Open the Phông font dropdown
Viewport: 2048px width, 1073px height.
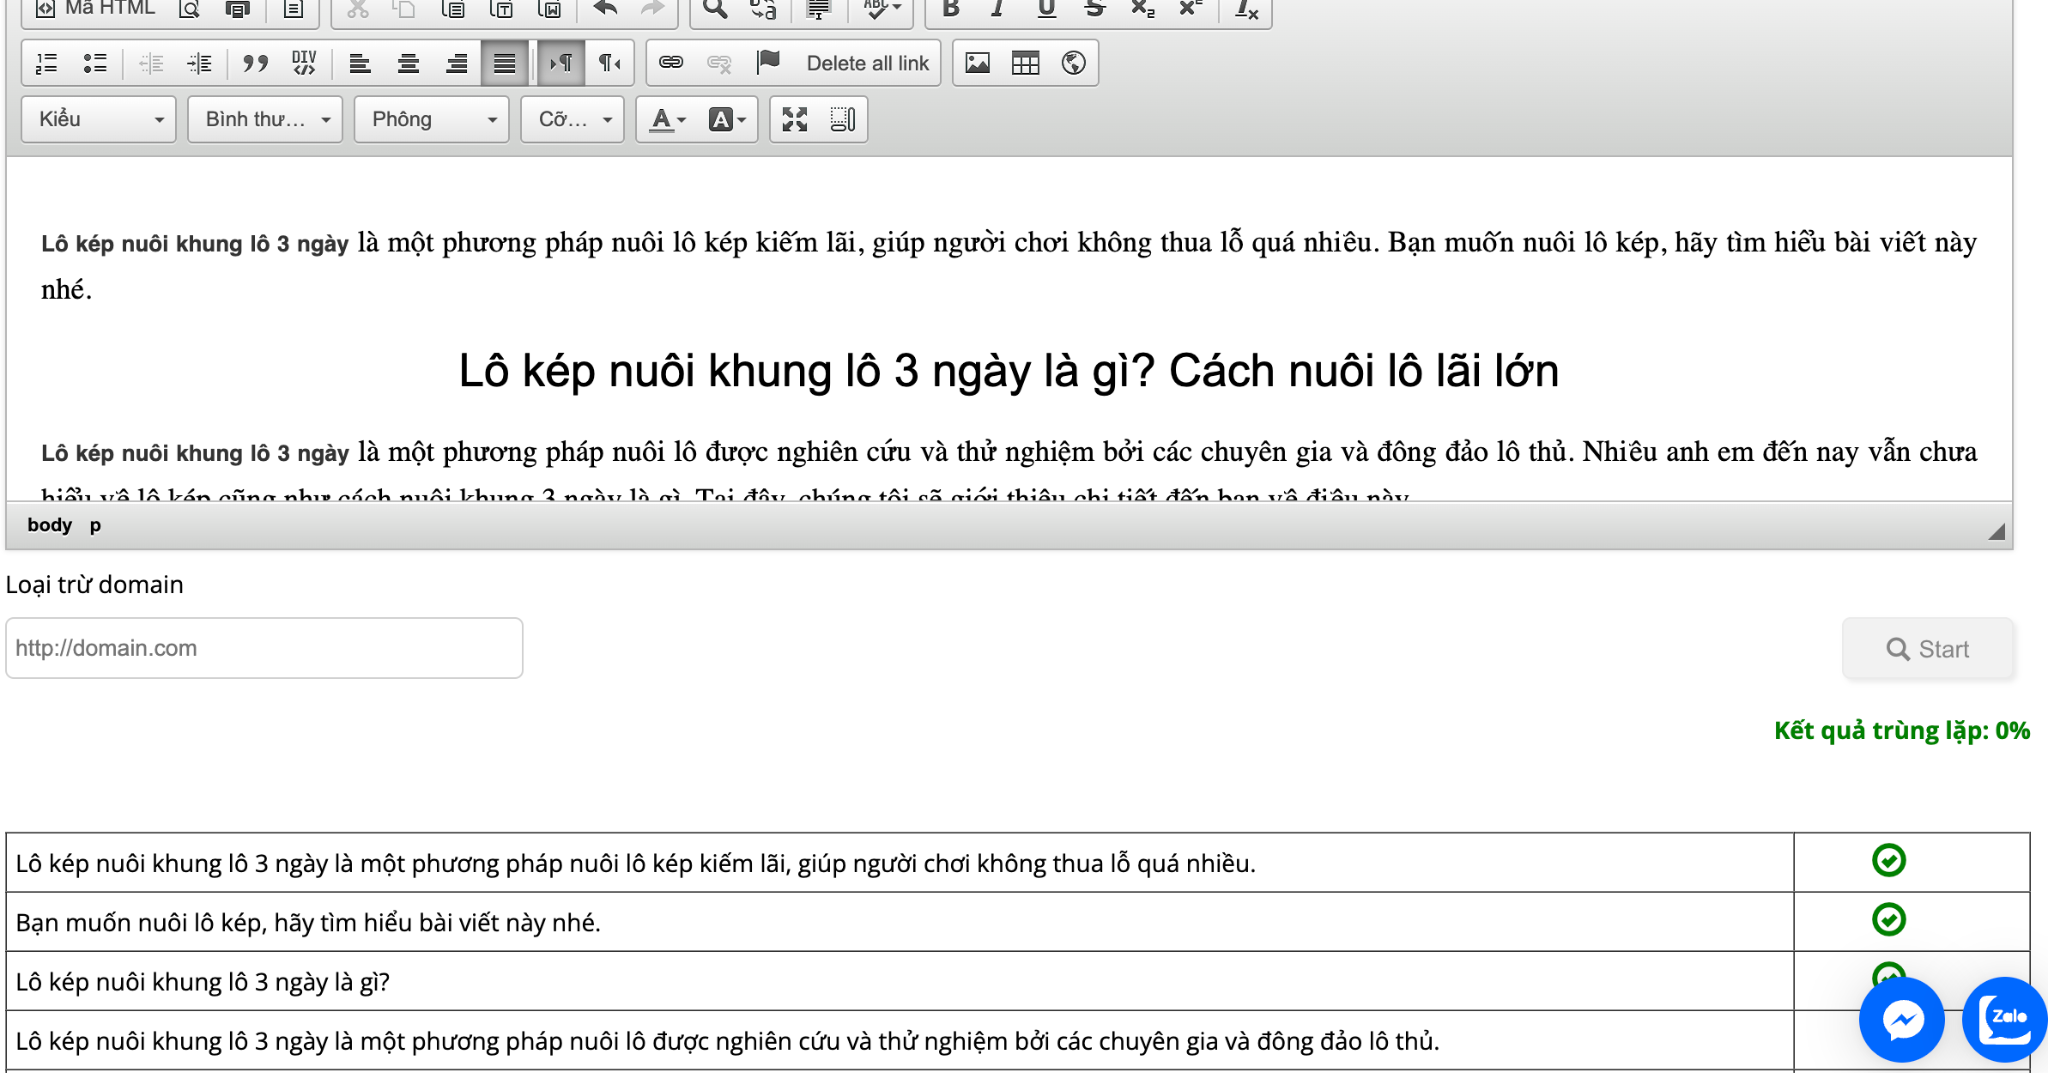432,119
